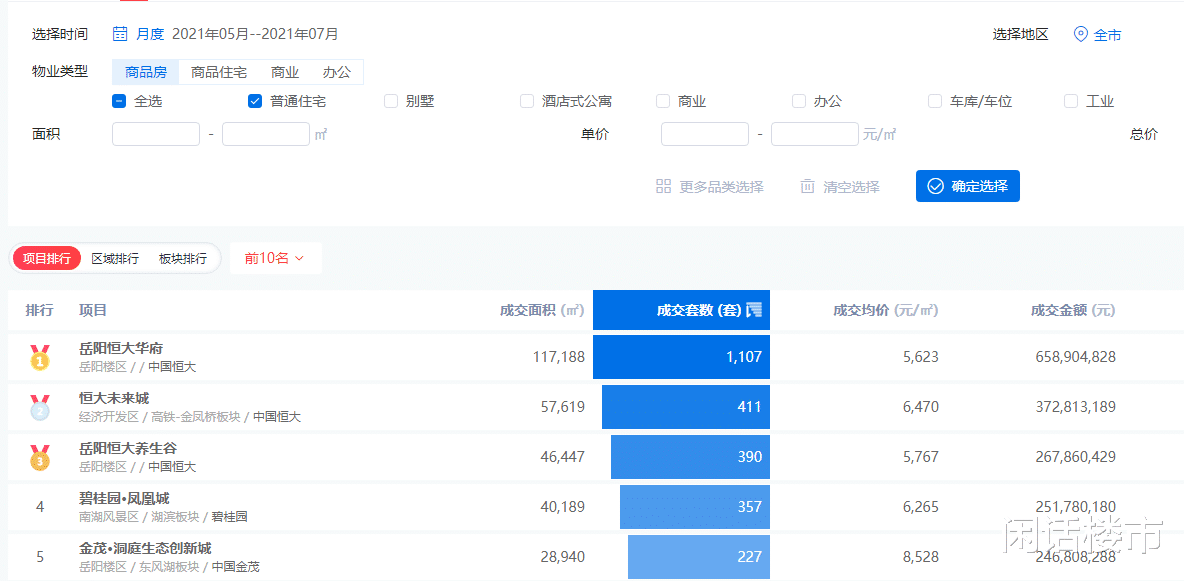The image size is (1184, 581).
Task: Click the maximum 单价 input field
Action: [x=815, y=134]
